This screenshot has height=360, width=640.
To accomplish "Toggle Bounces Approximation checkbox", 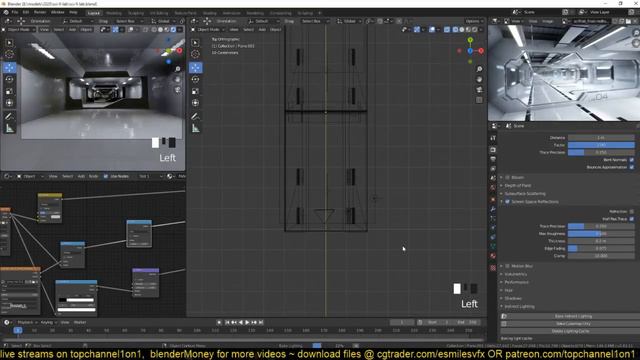I will (x=631, y=167).
